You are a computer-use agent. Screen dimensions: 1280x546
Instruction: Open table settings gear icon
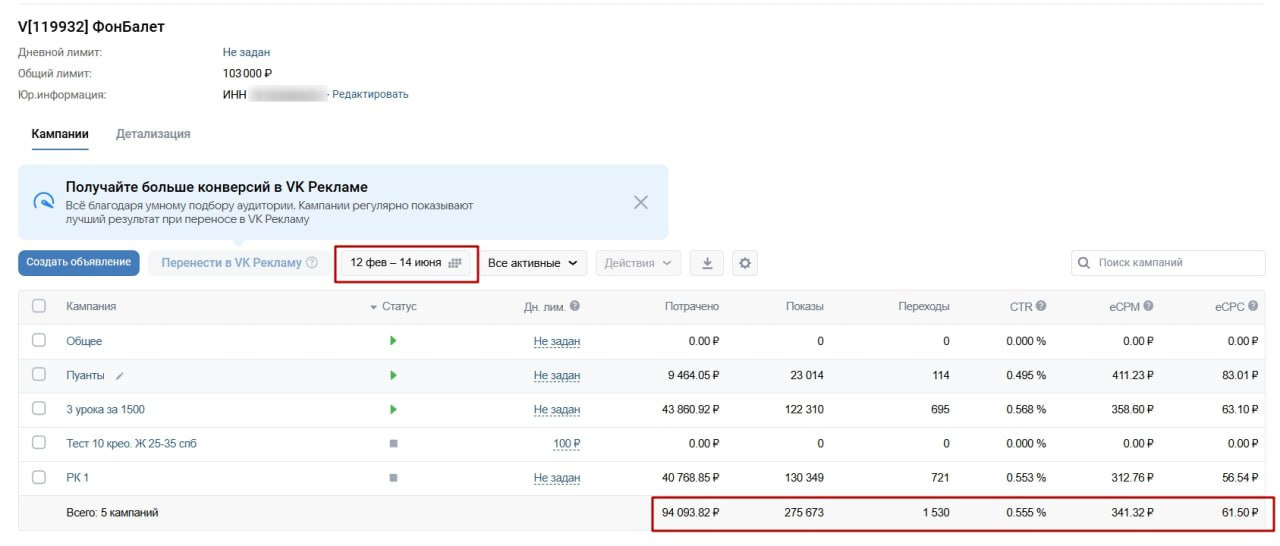point(745,263)
